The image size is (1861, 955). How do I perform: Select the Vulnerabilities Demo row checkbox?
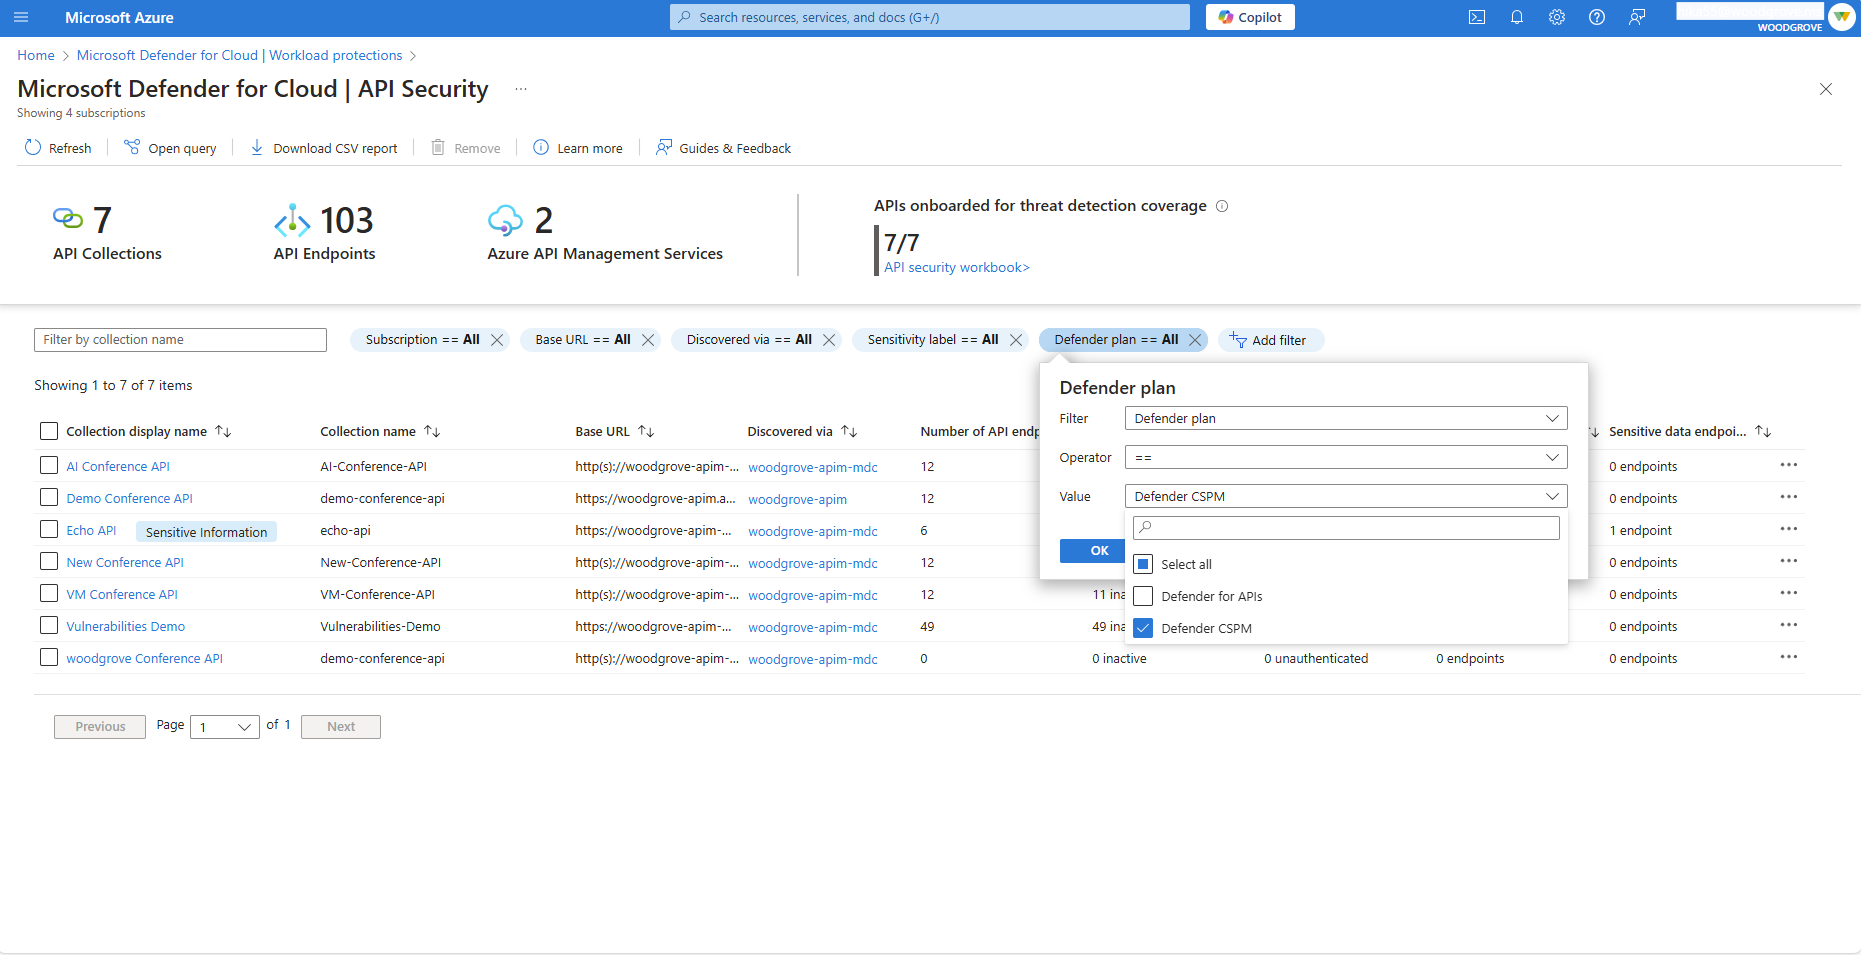49,625
